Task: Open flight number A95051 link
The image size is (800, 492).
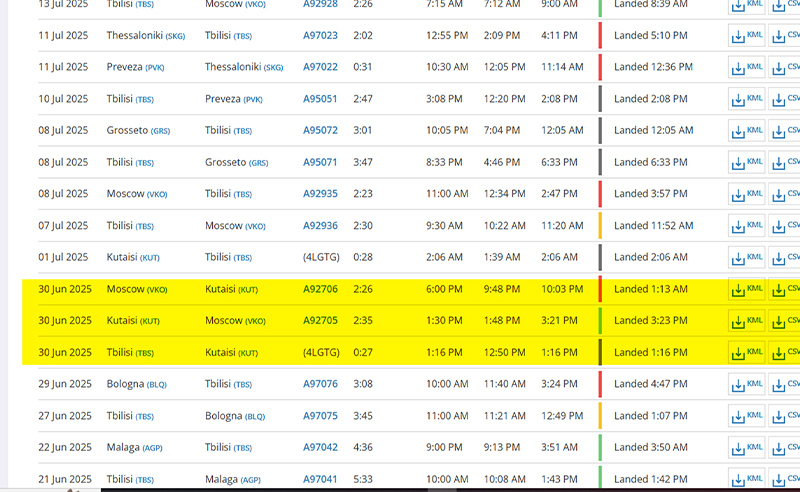Action: click(x=320, y=99)
